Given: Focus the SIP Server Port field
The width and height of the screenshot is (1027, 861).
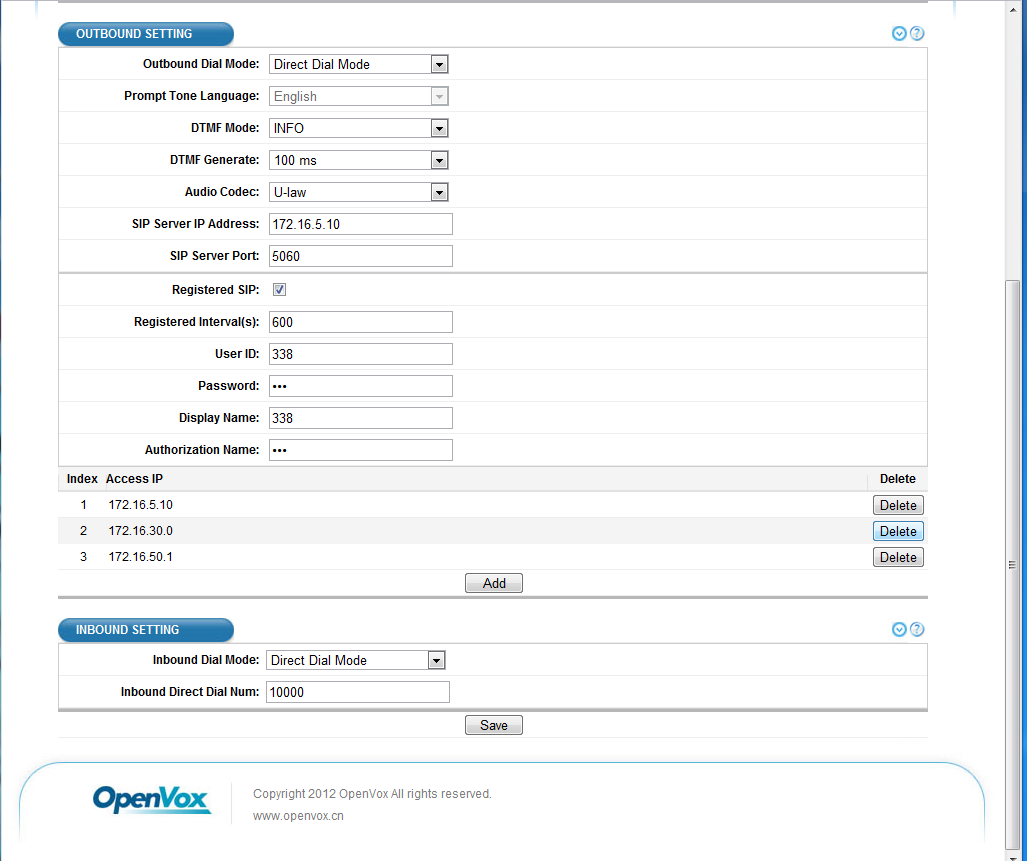Looking at the screenshot, I should pos(360,256).
